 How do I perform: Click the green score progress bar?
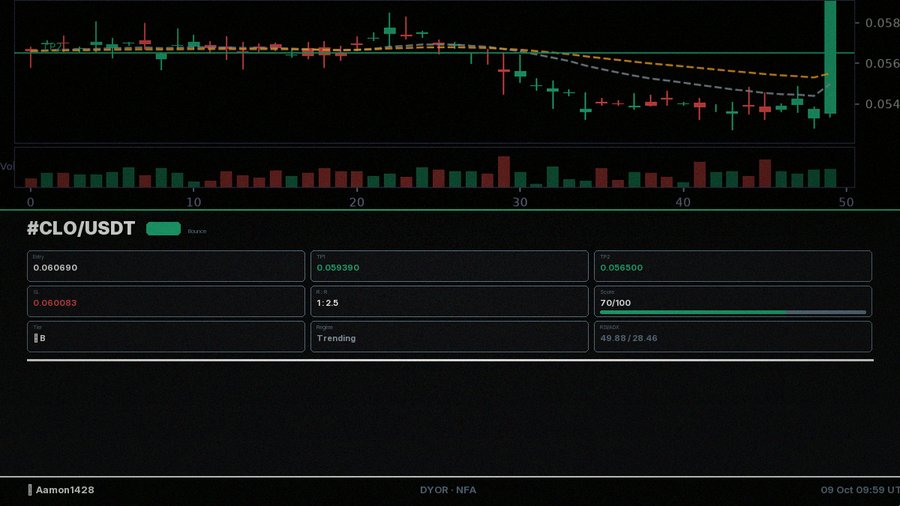click(733, 312)
